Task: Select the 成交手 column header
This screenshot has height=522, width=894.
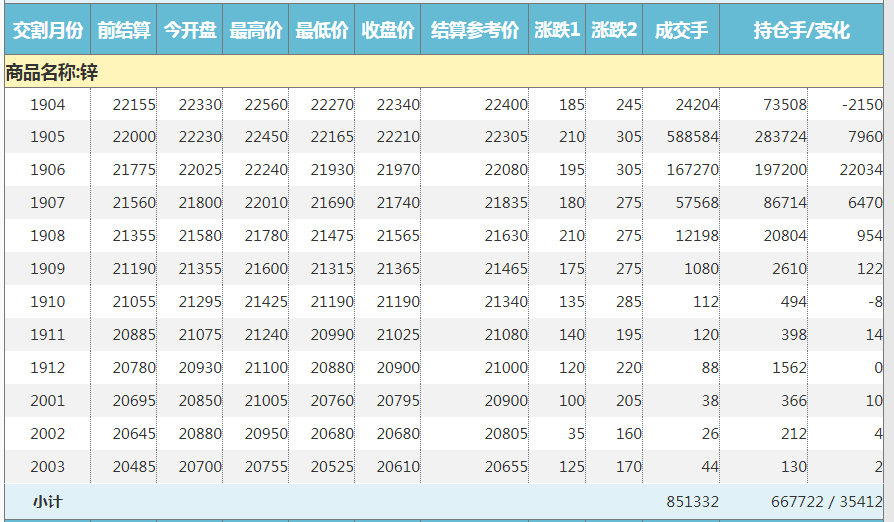Action: point(681,31)
